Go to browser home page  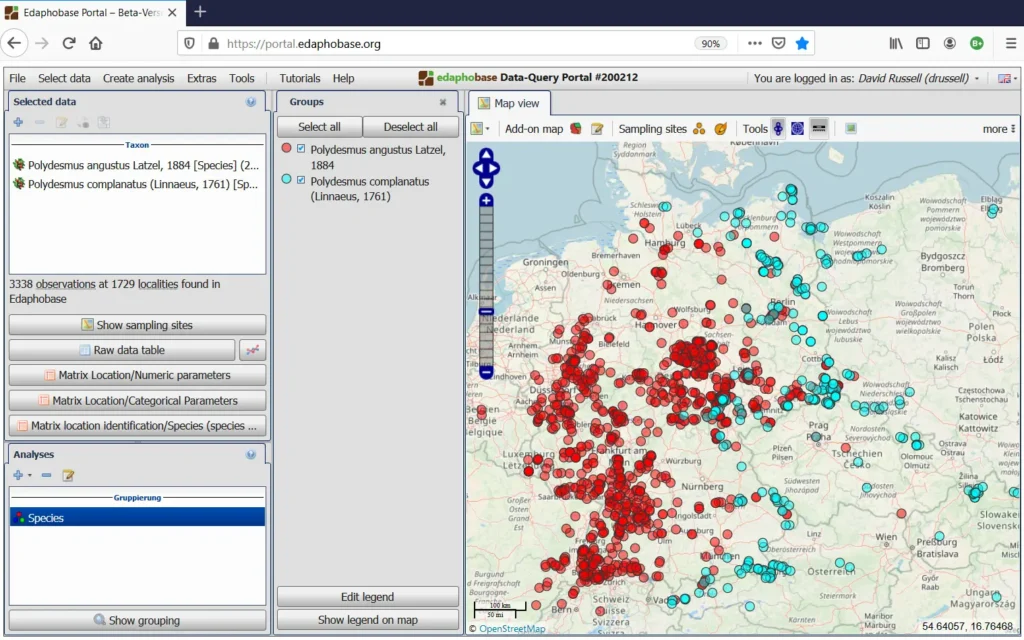pos(96,43)
